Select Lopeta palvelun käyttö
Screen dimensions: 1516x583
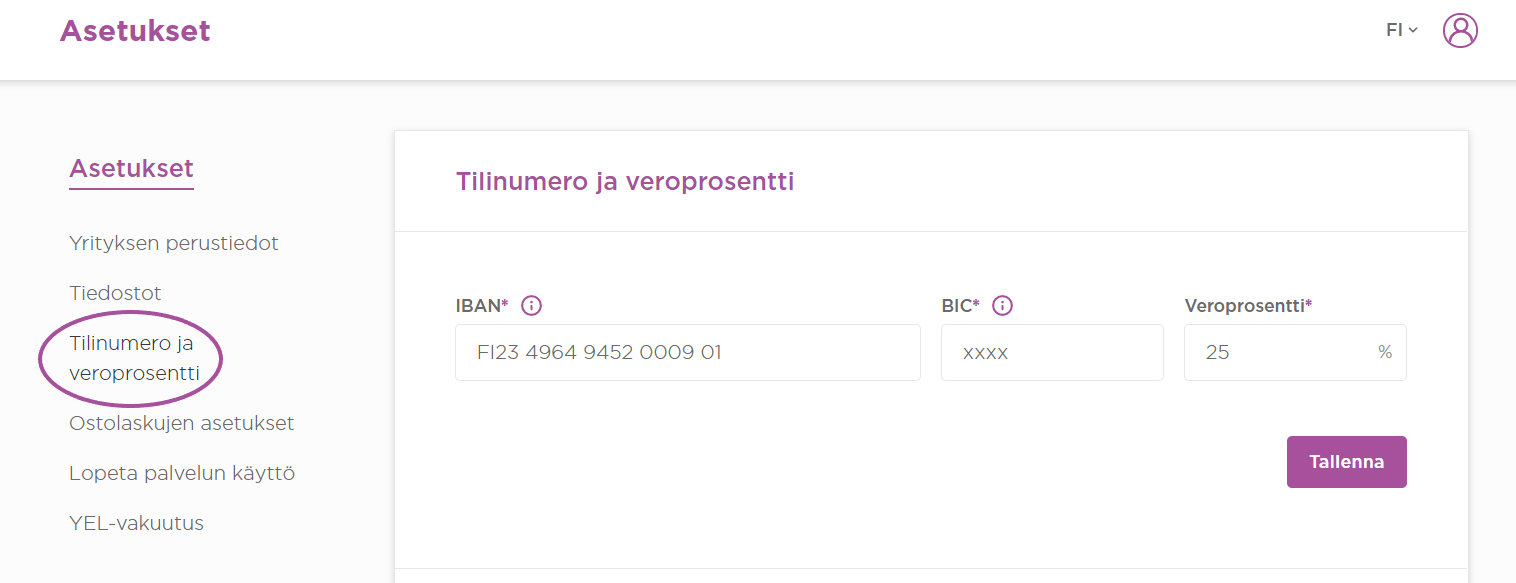pyautogui.click(x=182, y=473)
